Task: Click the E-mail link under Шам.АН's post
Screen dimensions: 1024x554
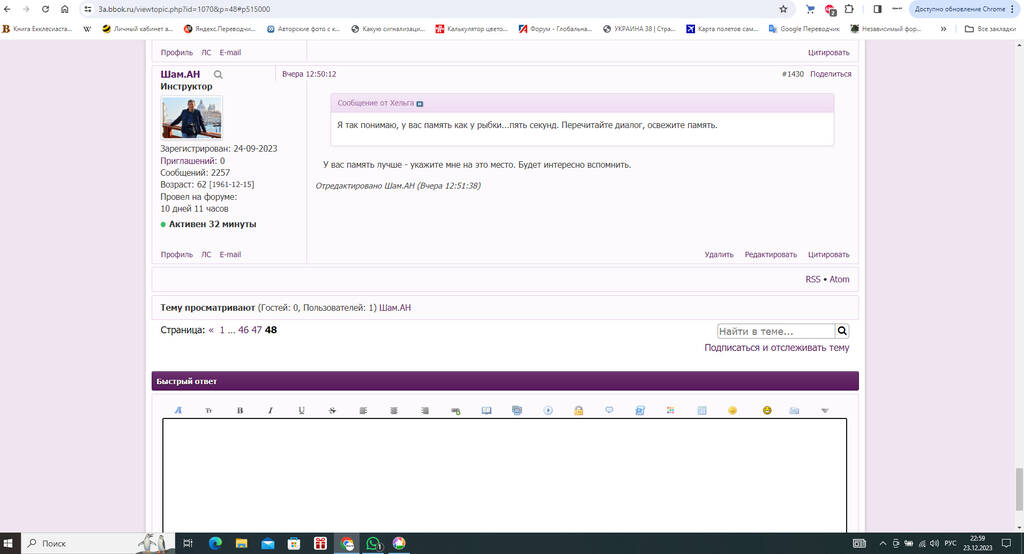Action: coord(230,255)
